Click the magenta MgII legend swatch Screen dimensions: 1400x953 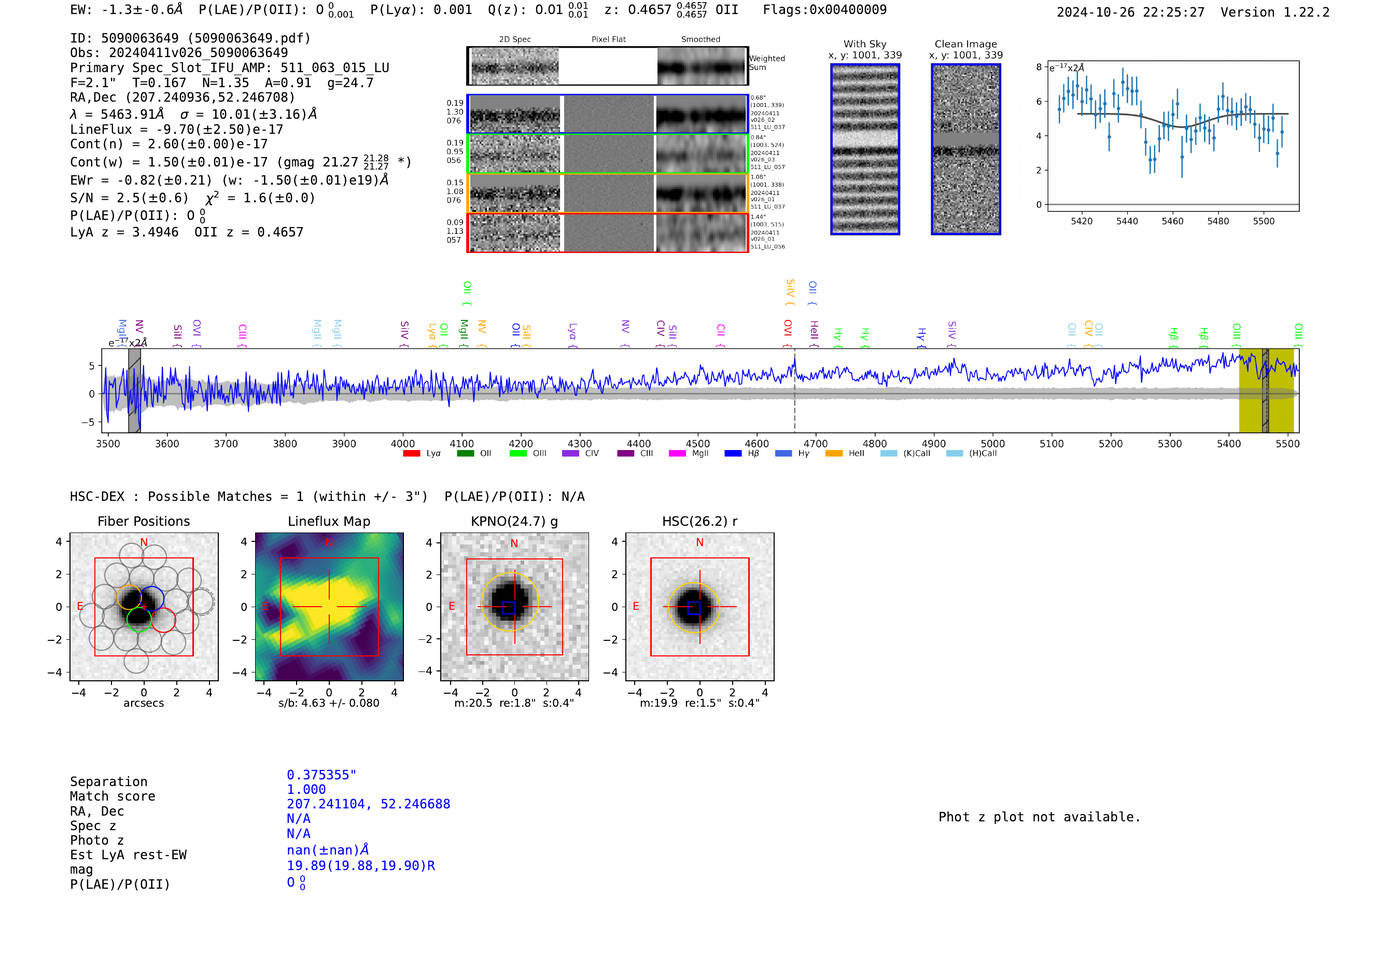point(677,454)
